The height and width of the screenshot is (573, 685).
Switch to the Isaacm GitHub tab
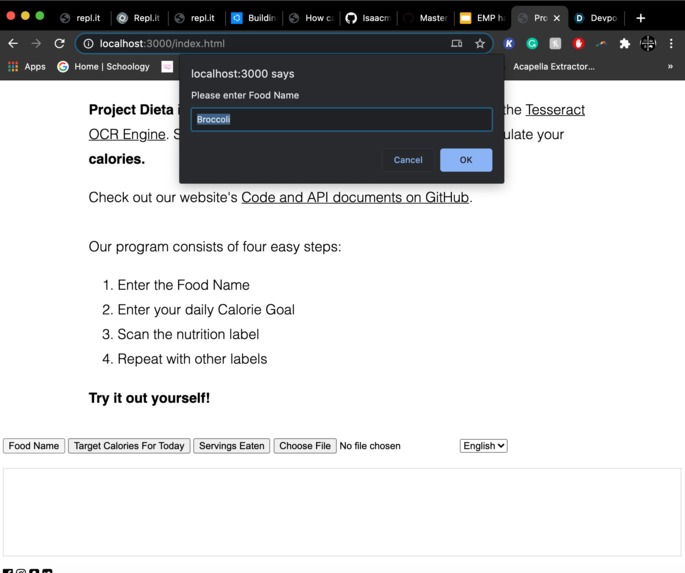[x=368, y=18]
